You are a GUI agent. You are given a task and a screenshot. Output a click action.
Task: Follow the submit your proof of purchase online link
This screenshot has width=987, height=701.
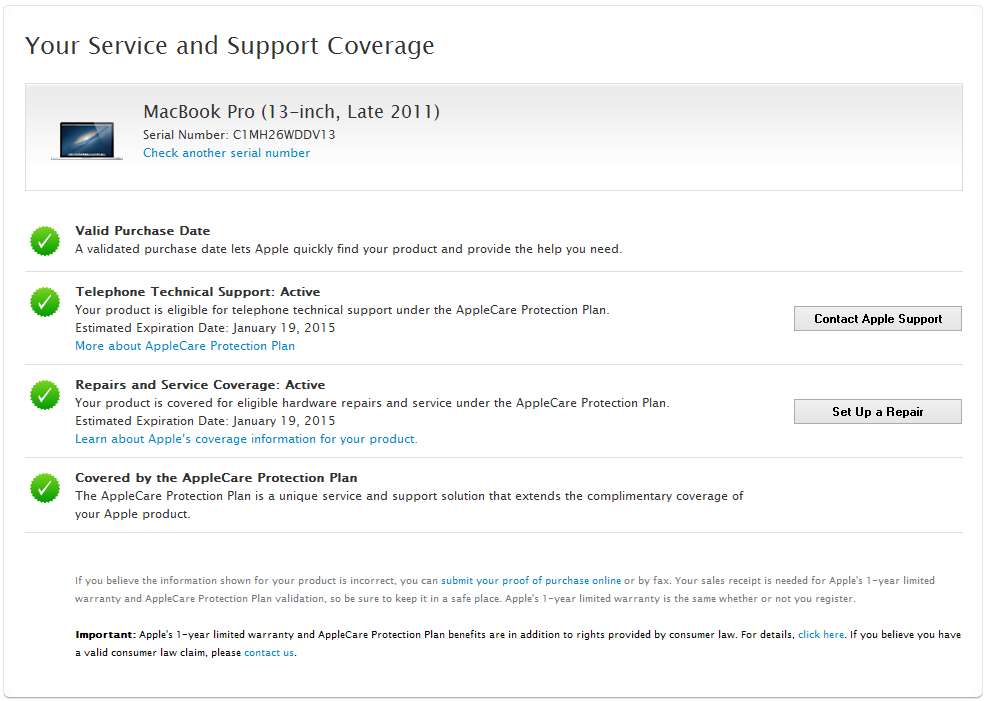[x=531, y=581]
